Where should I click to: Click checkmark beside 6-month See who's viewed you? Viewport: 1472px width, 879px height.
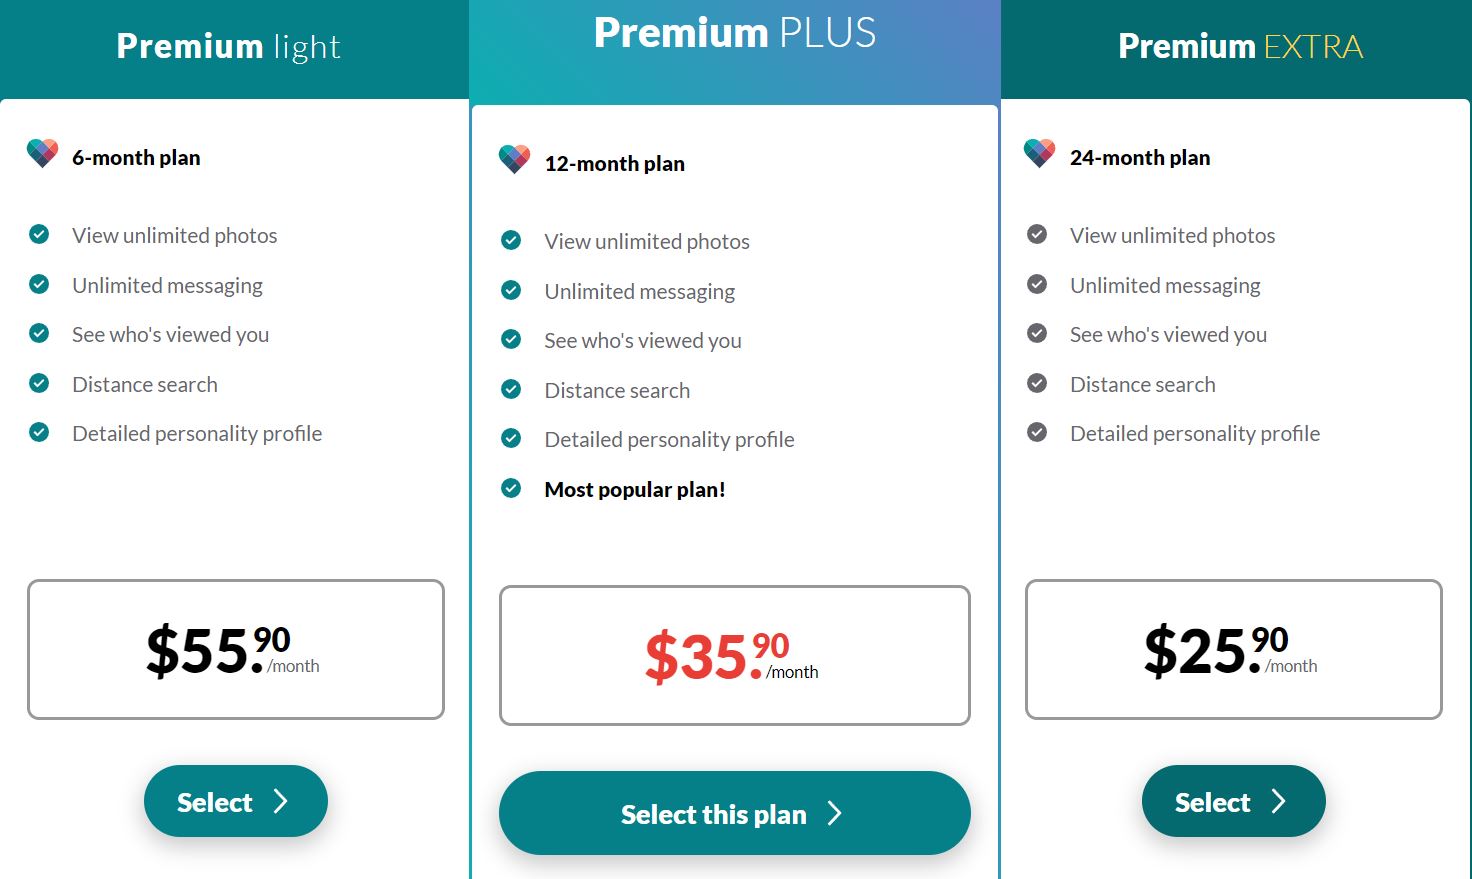[x=39, y=333]
